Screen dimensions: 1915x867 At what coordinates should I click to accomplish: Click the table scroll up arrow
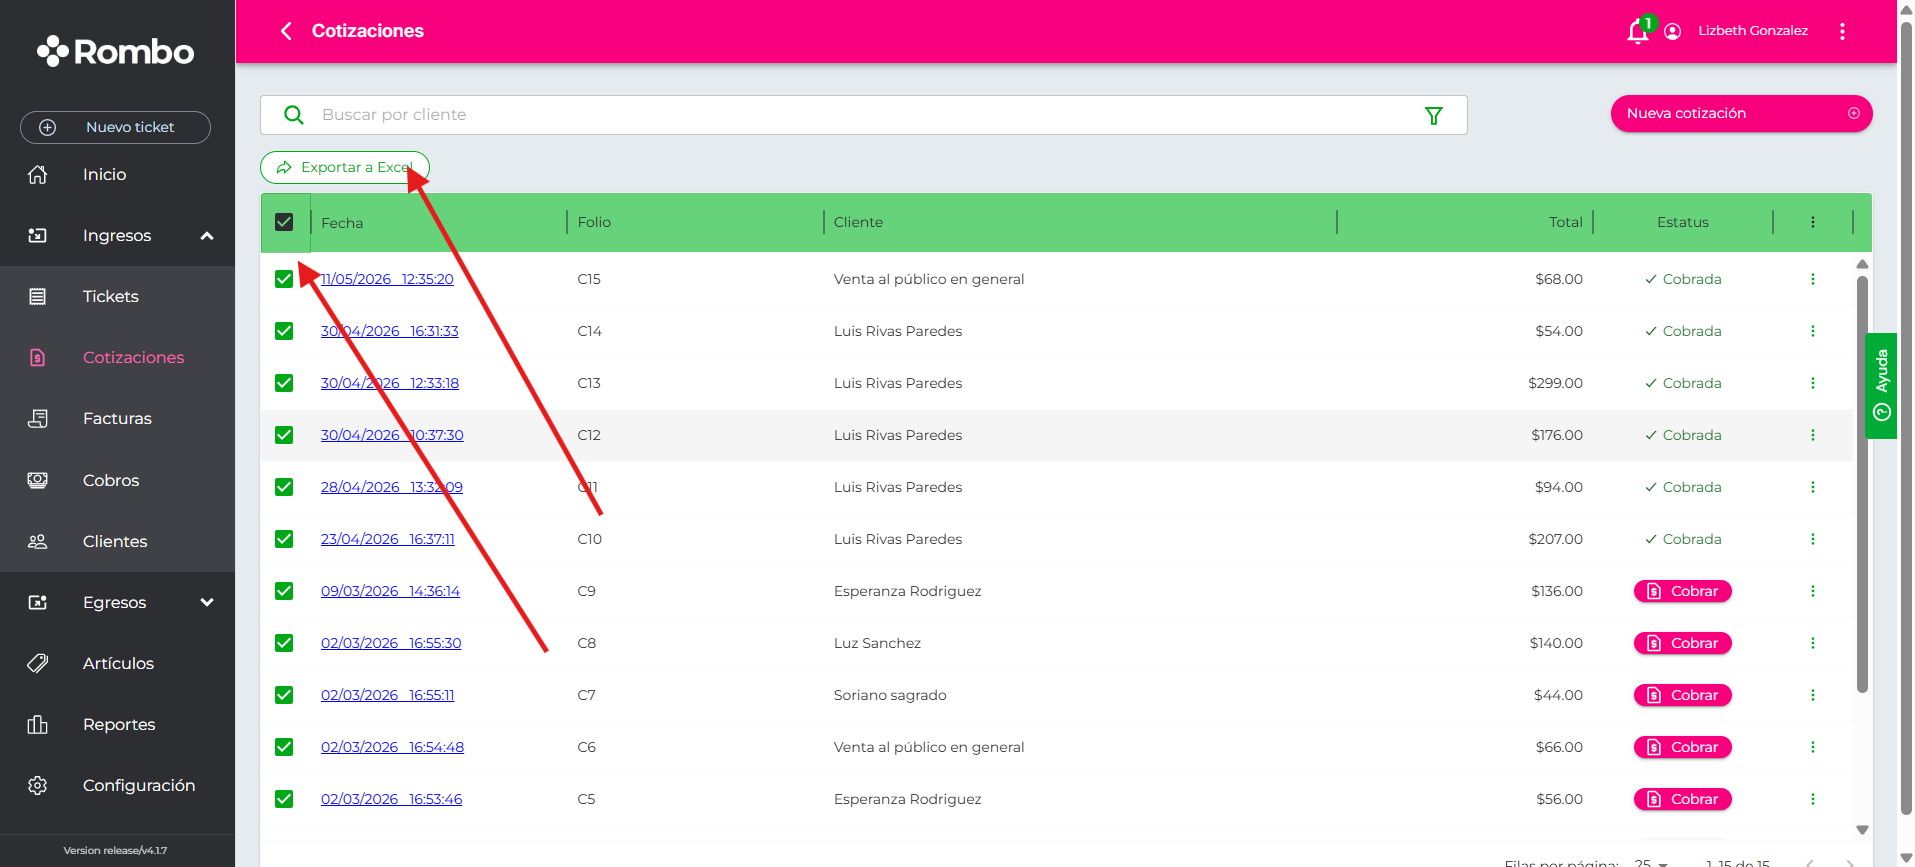click(1862, 264)
